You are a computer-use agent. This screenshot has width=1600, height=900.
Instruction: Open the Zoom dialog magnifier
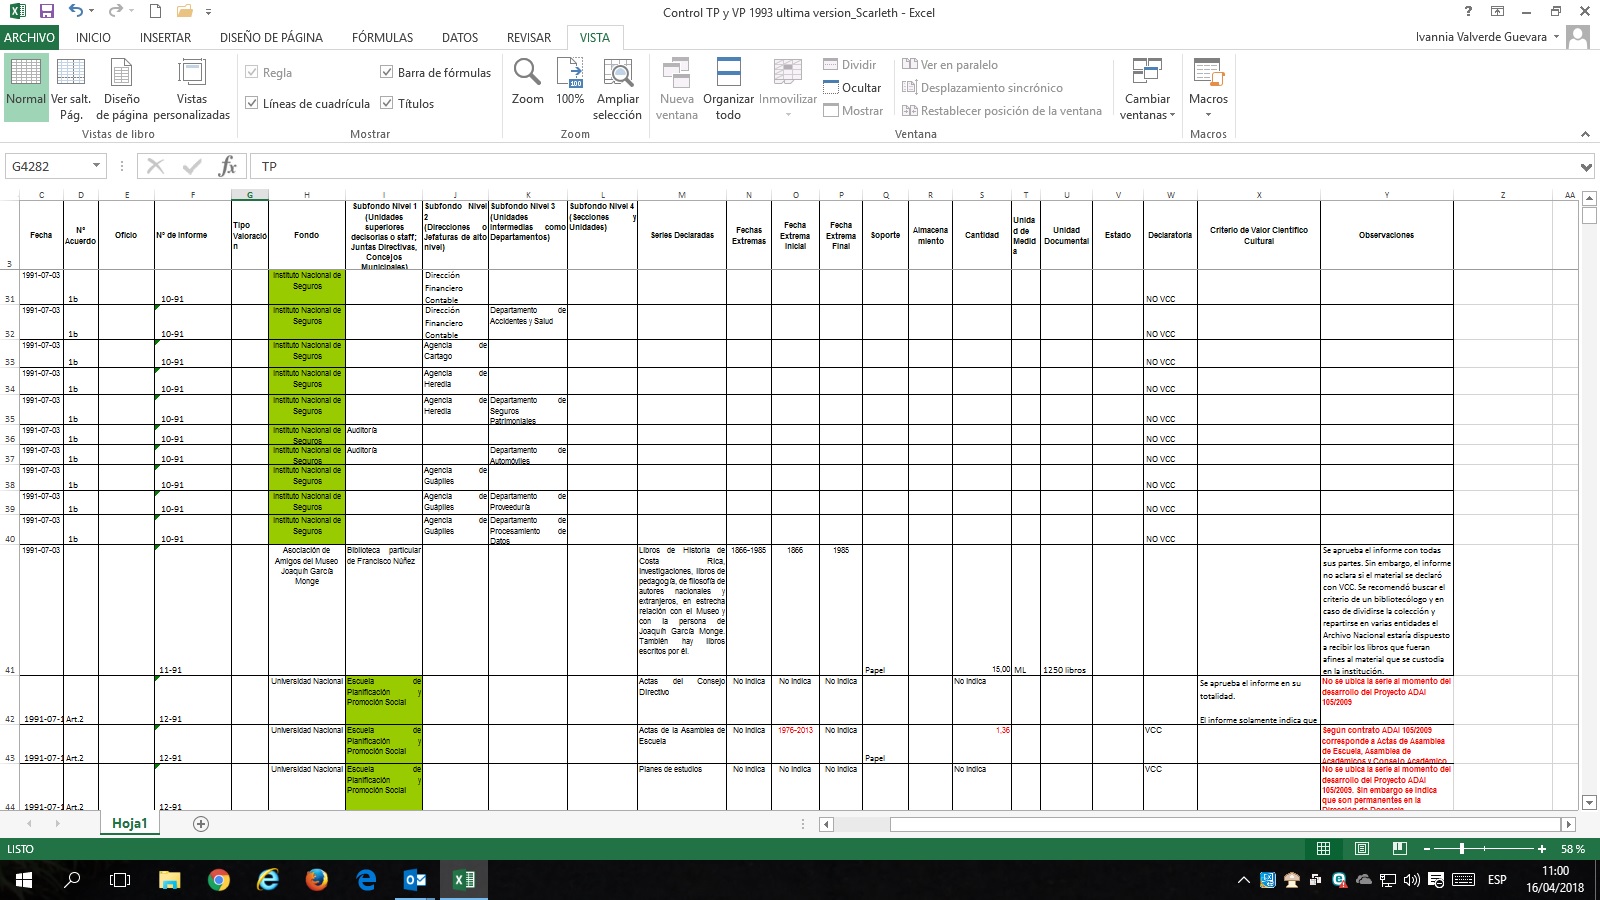[x=527, y=82]
